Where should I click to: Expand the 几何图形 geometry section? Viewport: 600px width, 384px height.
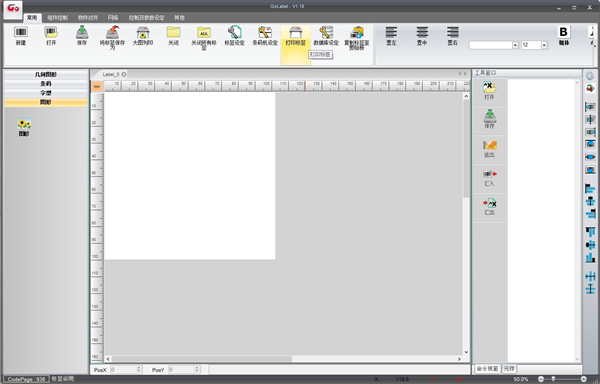(x=46, y=75)
